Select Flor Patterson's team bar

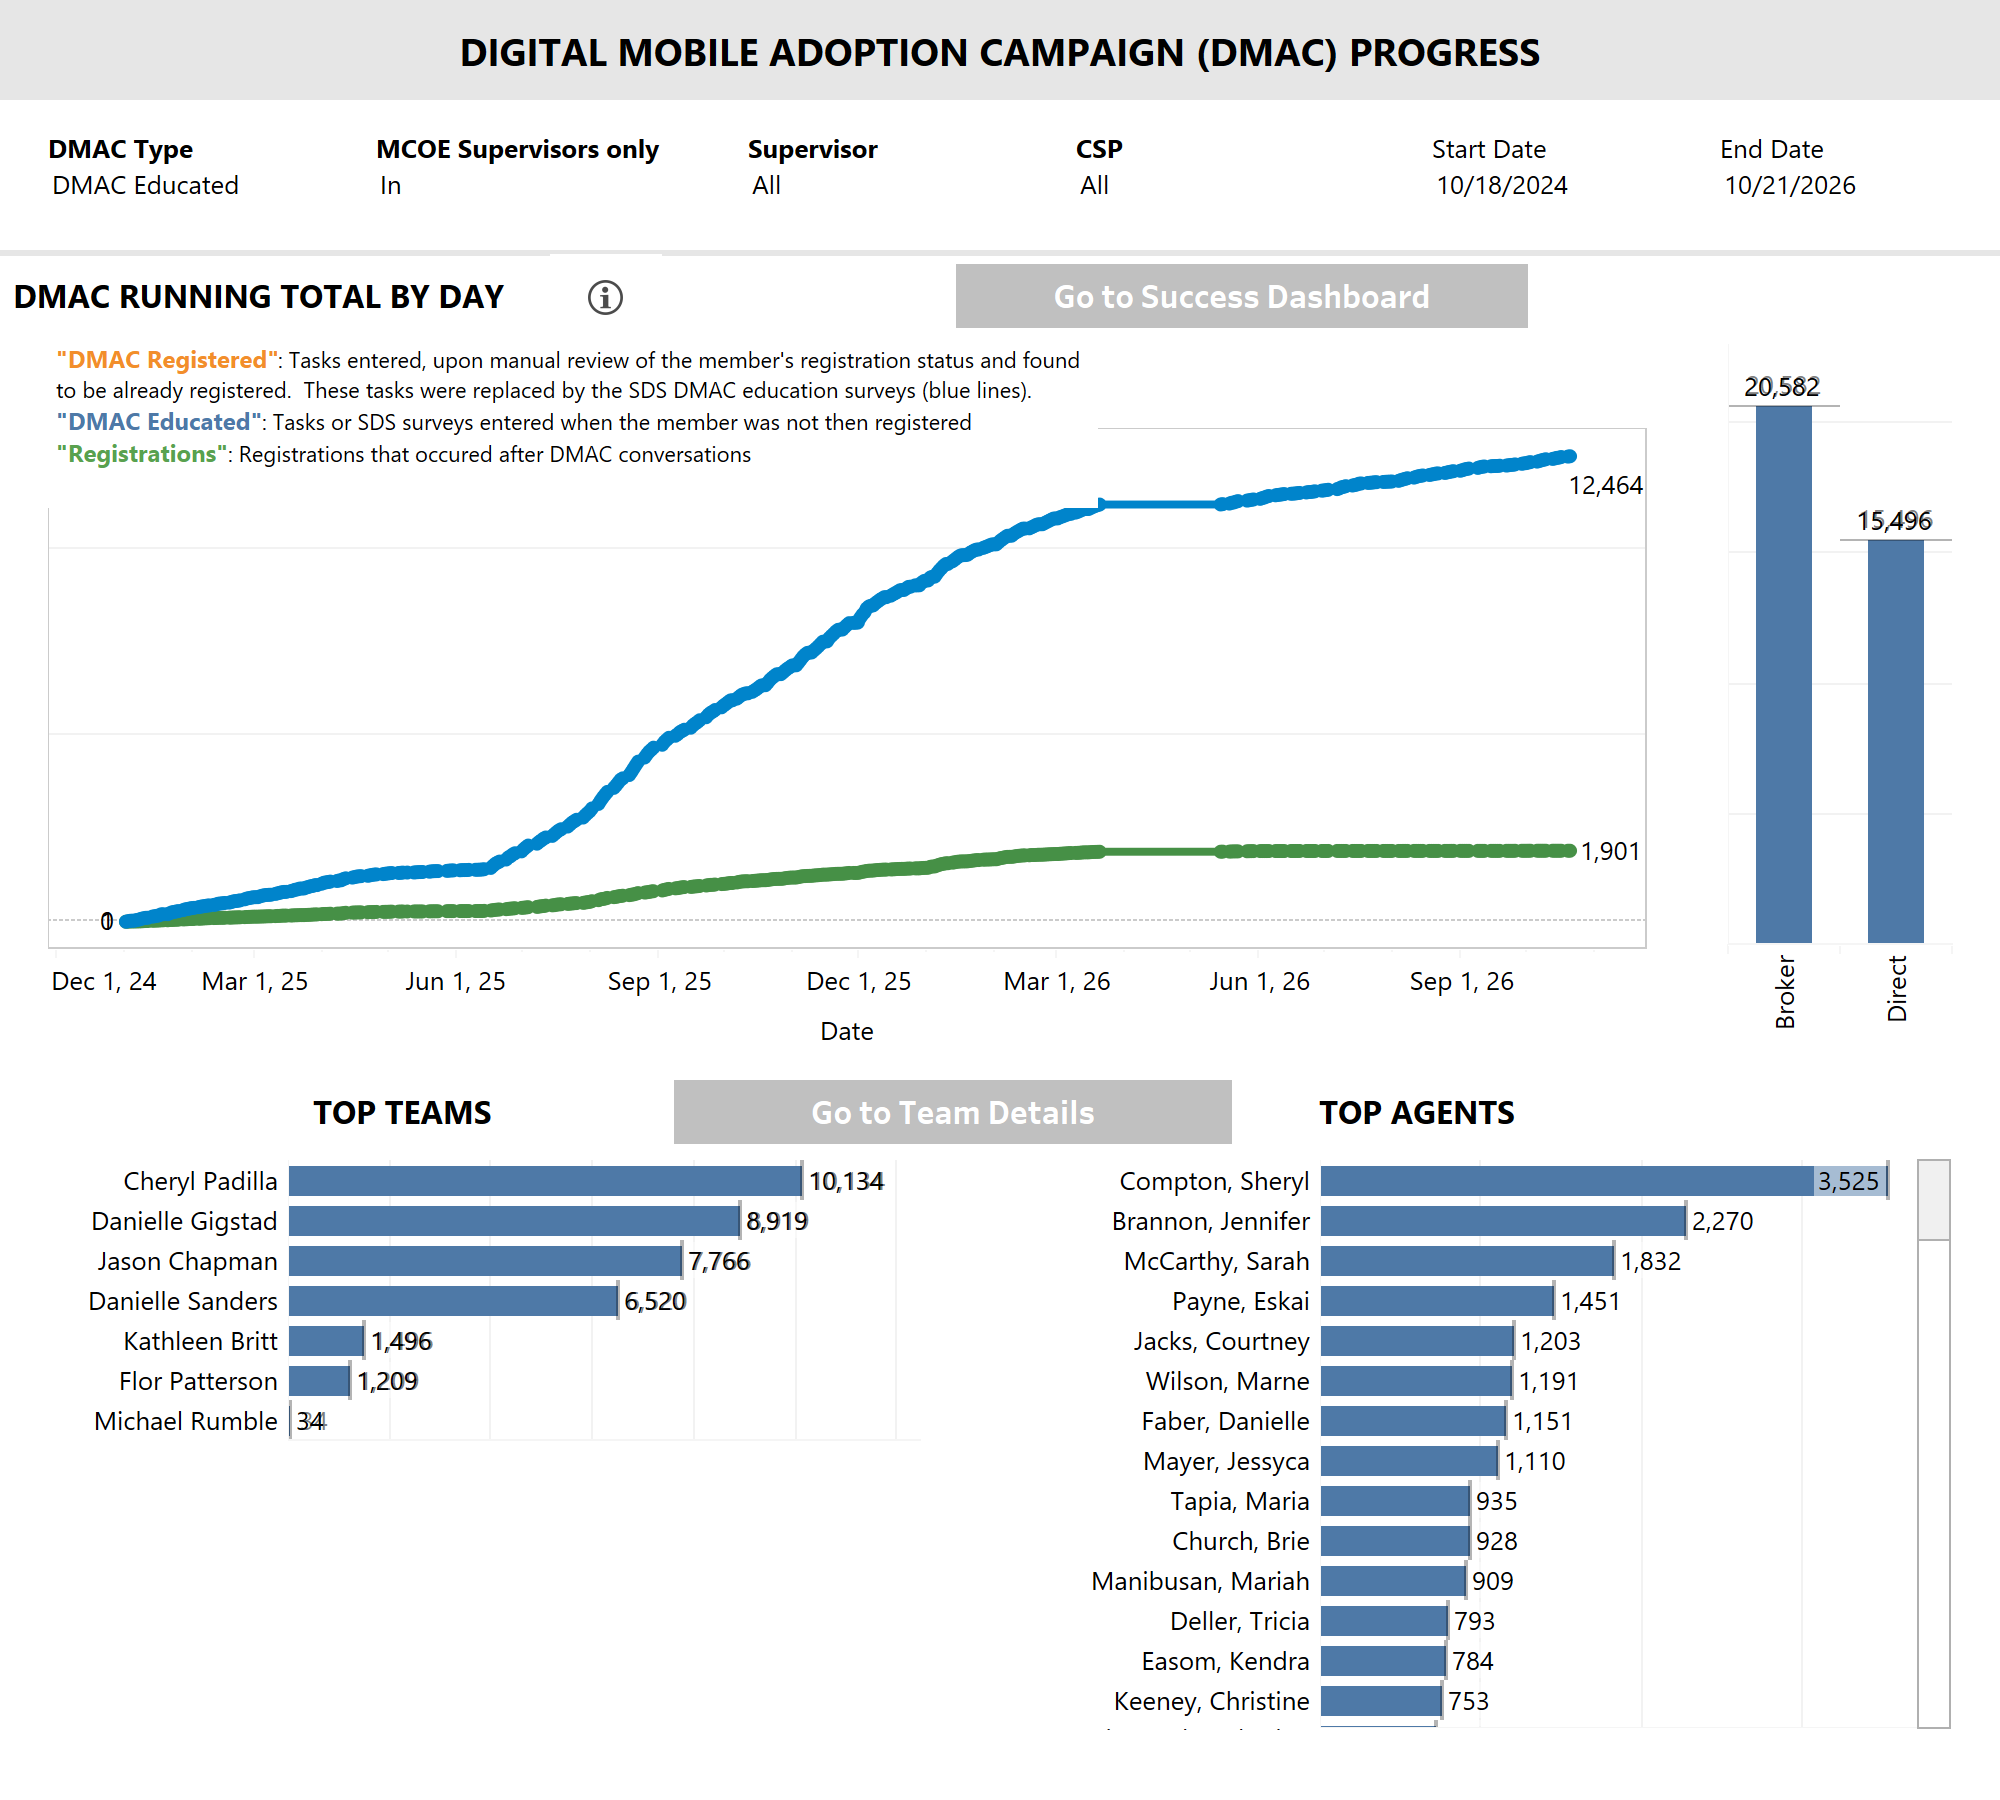(x=319, y=1381)
